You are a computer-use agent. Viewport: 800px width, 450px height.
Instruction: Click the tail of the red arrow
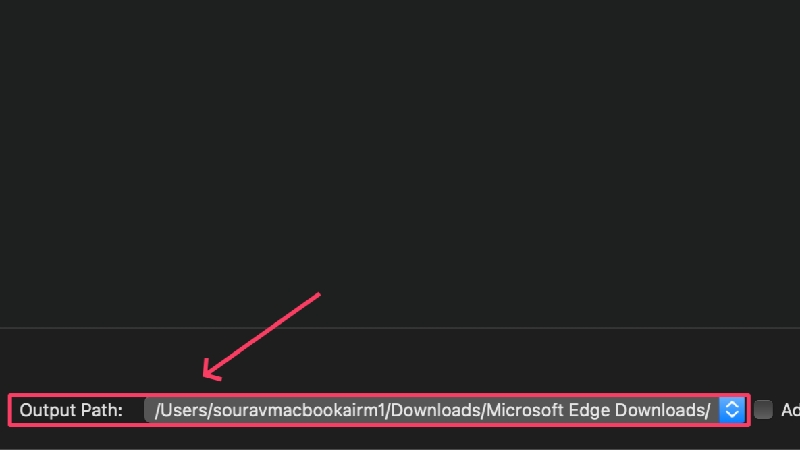(x=318, y=294)
